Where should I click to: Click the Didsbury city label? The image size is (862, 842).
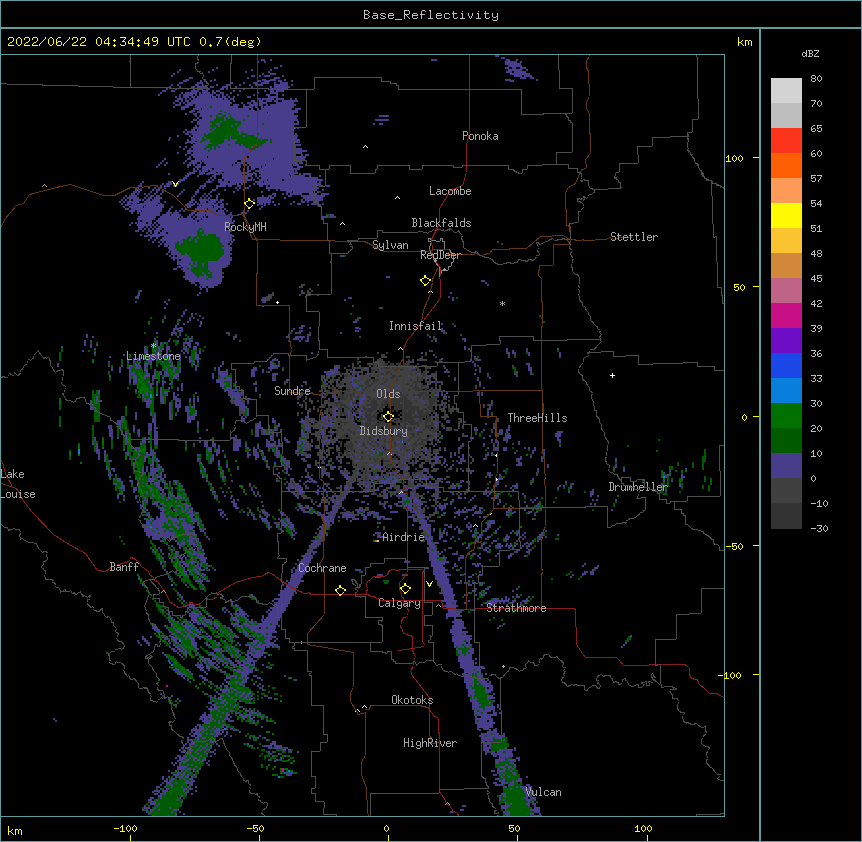384,431
